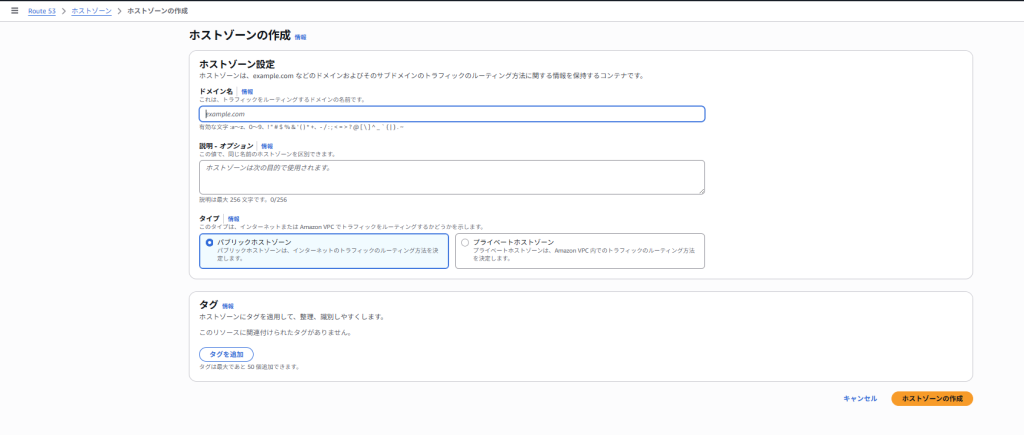The width and height of the screenshot is (1024, 435).
Task: Open 情報 link beside the page title
Action: click(300, 37)
